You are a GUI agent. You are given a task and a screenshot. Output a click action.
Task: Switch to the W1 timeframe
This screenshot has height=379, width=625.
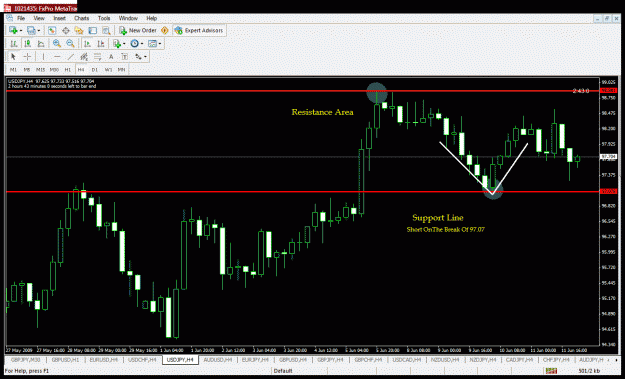tap(108, 70)
